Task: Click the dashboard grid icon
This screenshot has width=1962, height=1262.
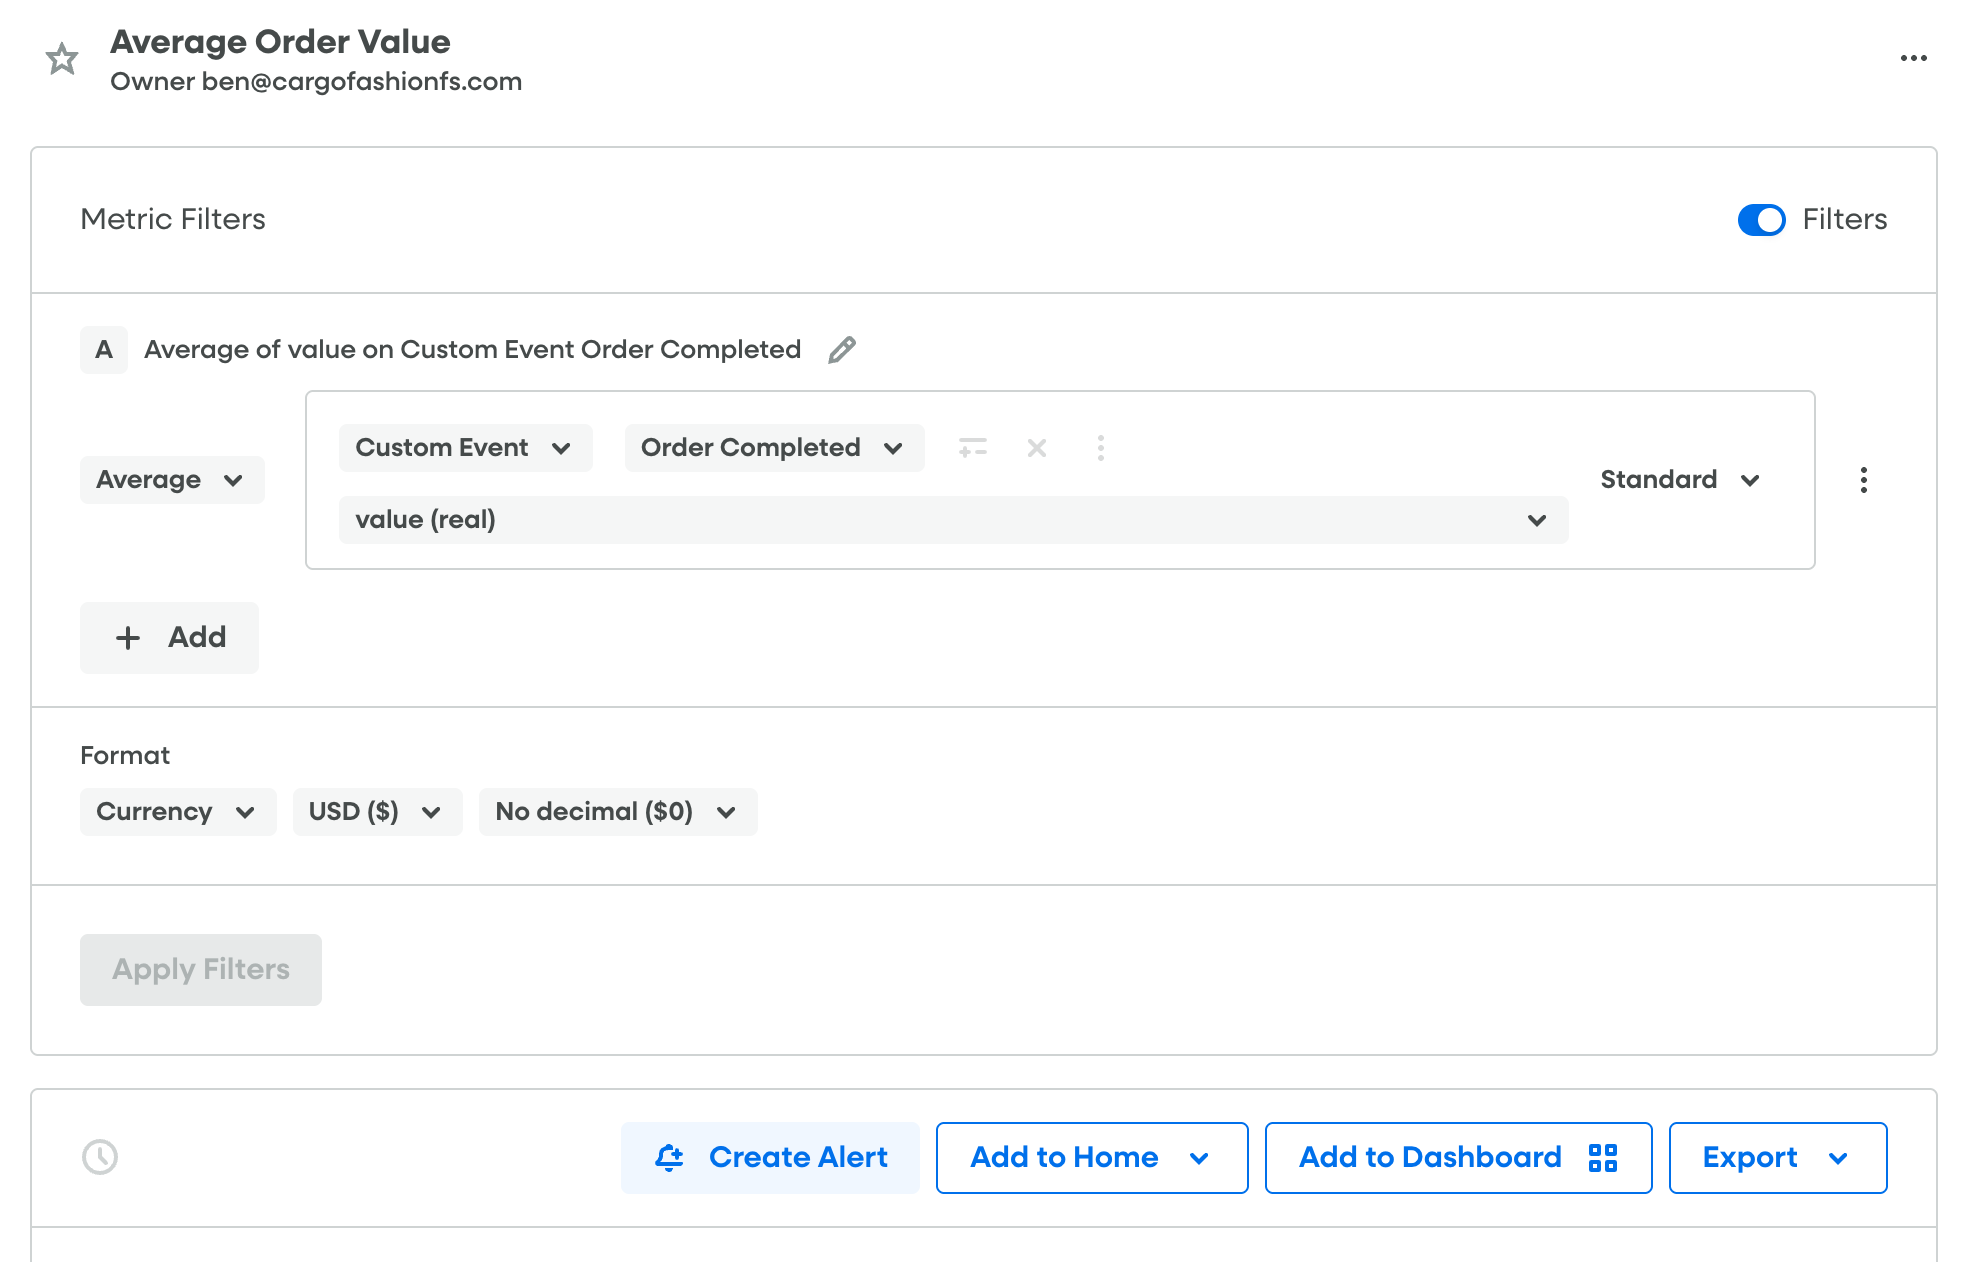Action: click(x=1603, y=1157)
